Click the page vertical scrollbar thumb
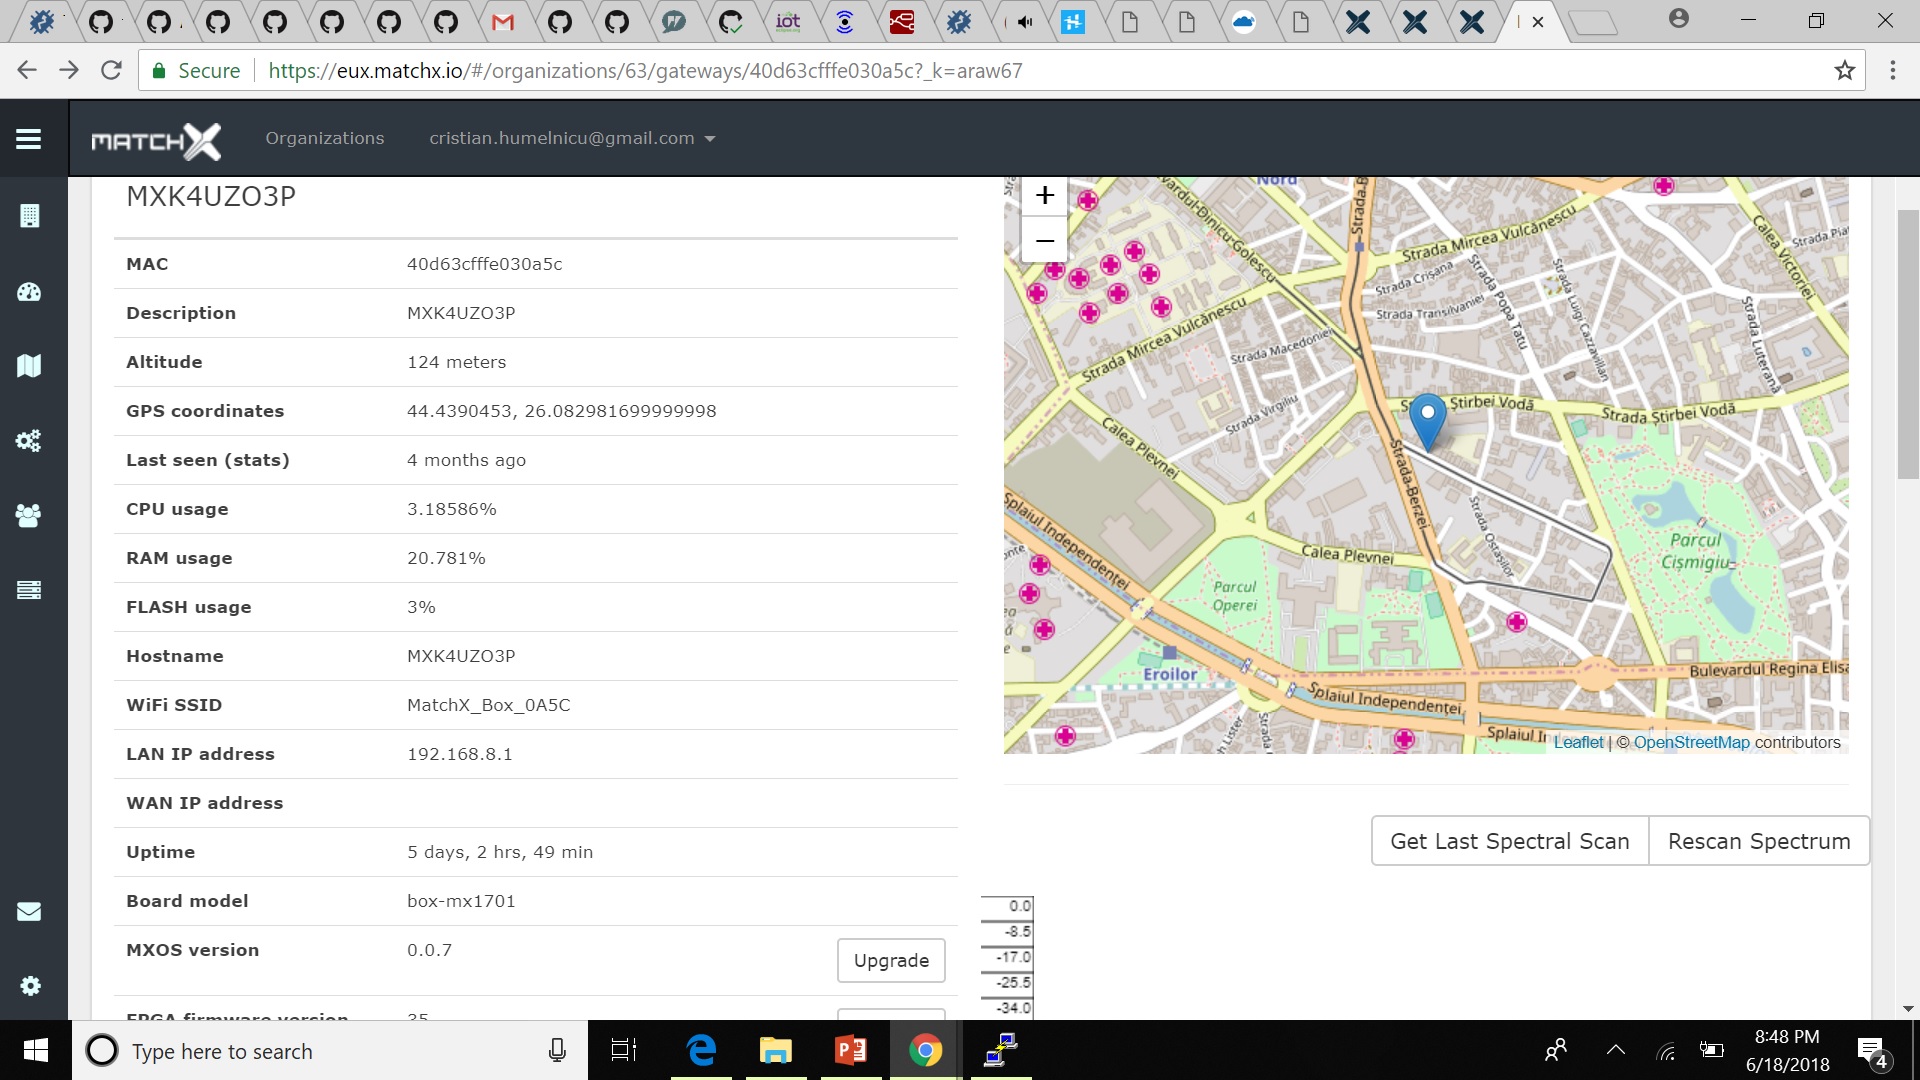Screen dimensions: 1920x1080 1908,345
